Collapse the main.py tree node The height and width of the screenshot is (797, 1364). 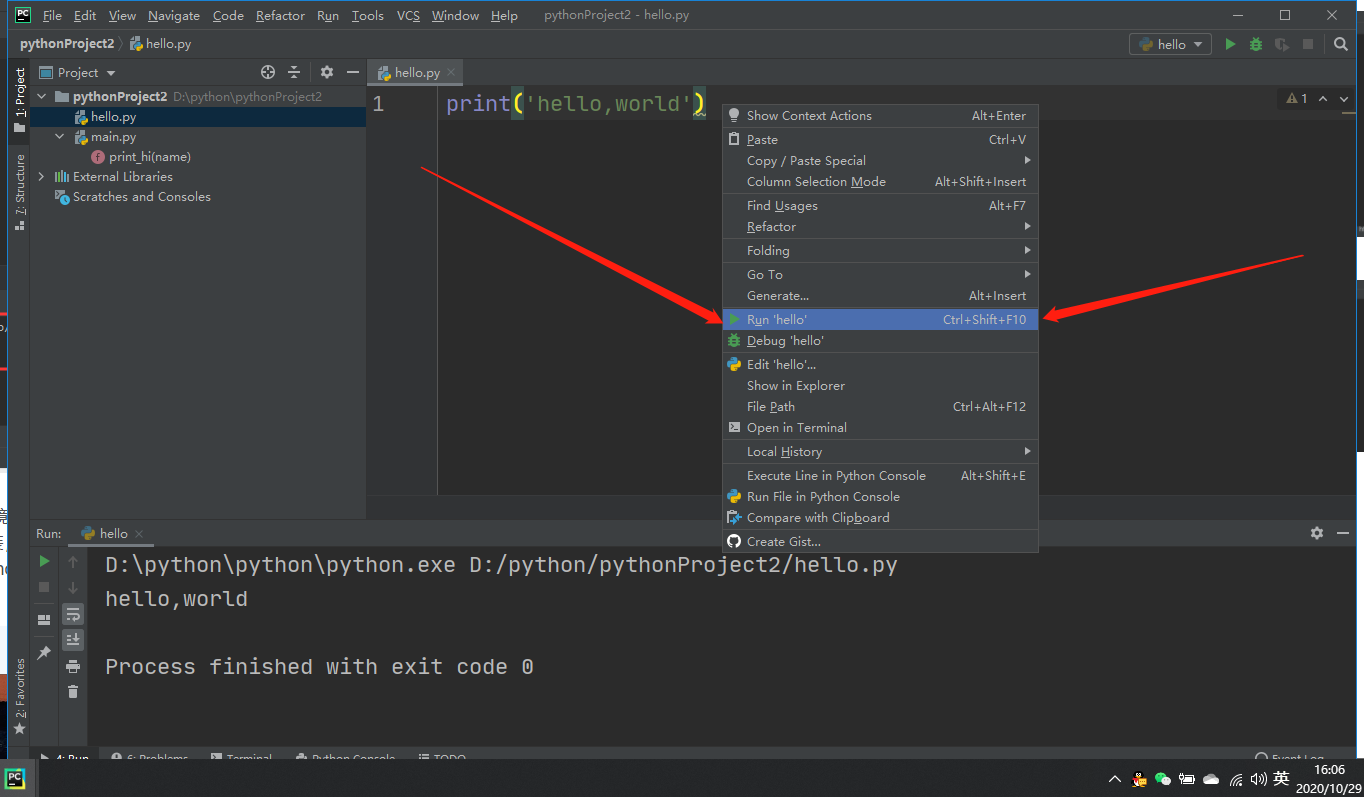click(60, 137)
